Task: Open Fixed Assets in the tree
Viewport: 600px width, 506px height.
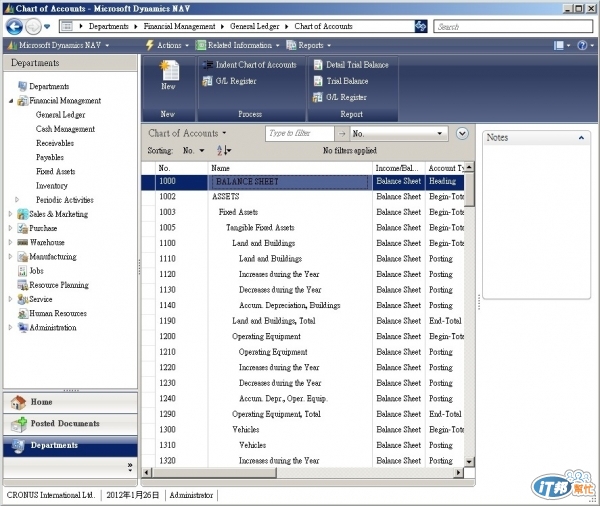Action: (x=55, y=171)
